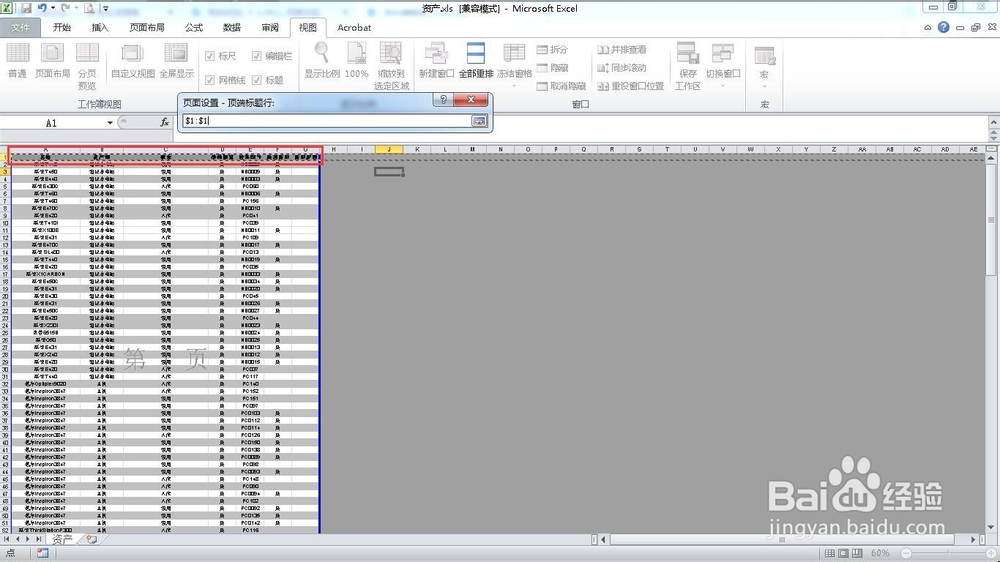Viewport: 1000px width, 562px height.
Task: Open the Page Layout (页面布局) ribbon tab
Action: point(147,27)
